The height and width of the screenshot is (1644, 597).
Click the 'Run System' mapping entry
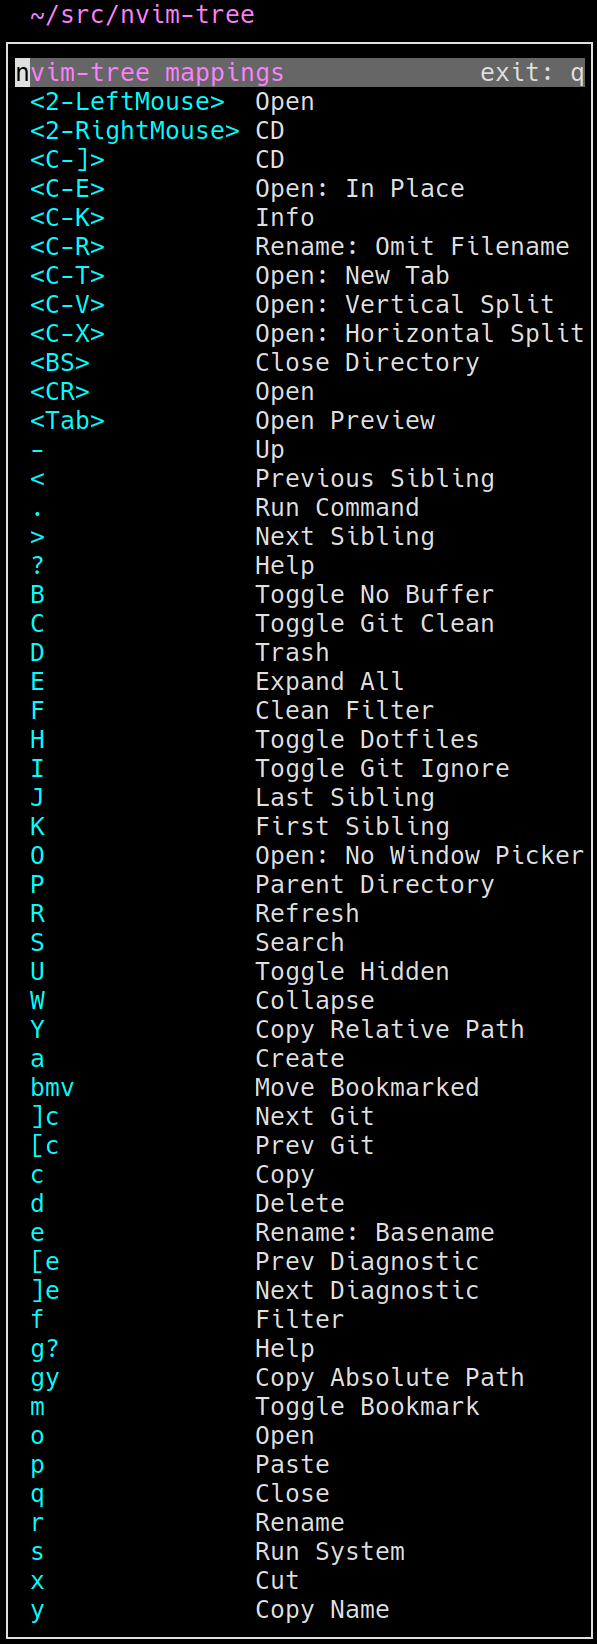coord(300,1552)
